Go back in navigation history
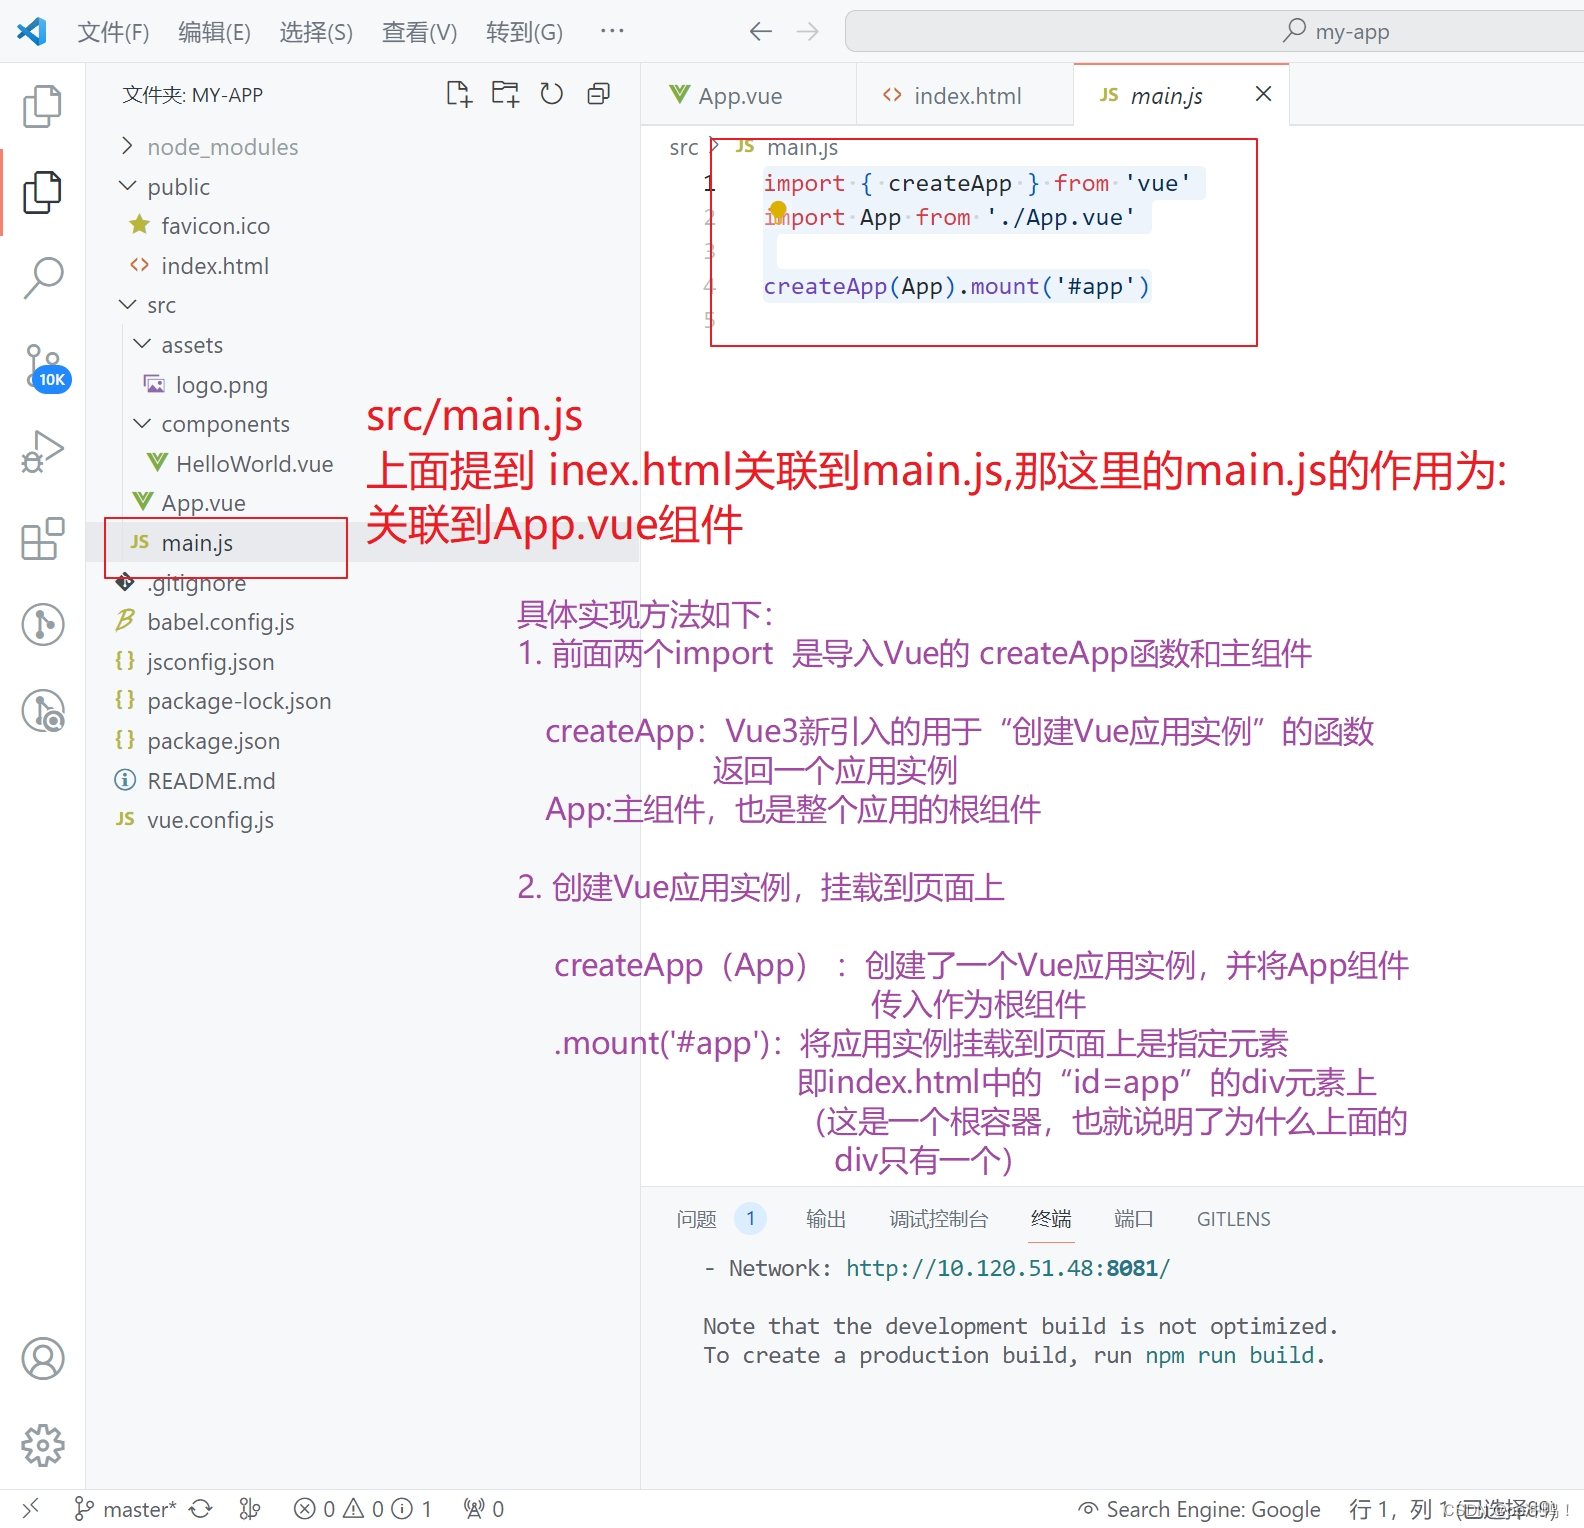Viewport: 1584px width, 1528px height. (760, 32)
